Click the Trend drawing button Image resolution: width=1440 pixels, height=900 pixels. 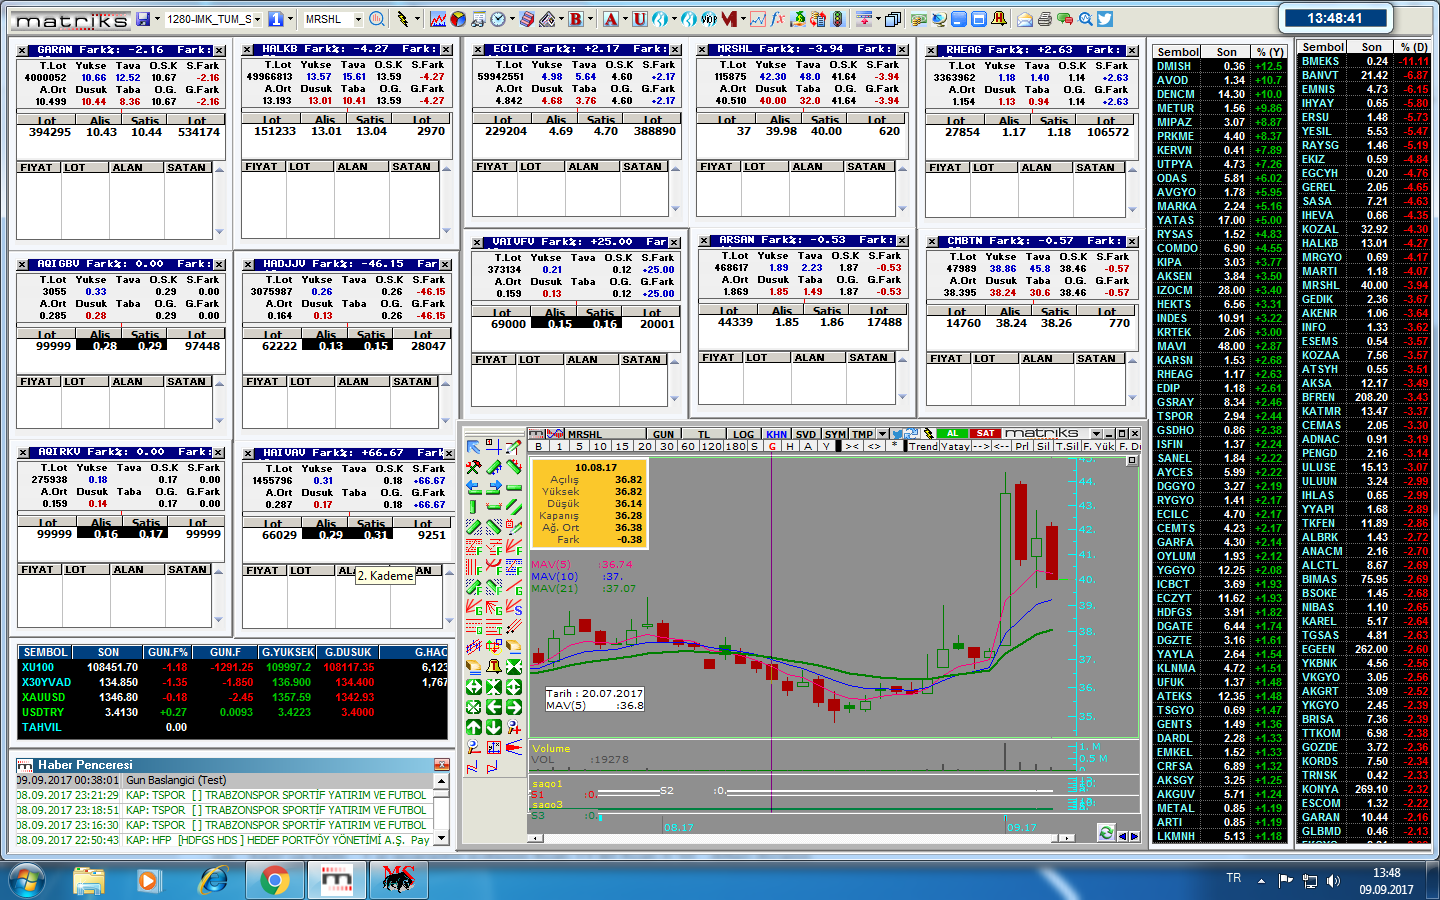point(923,446)
